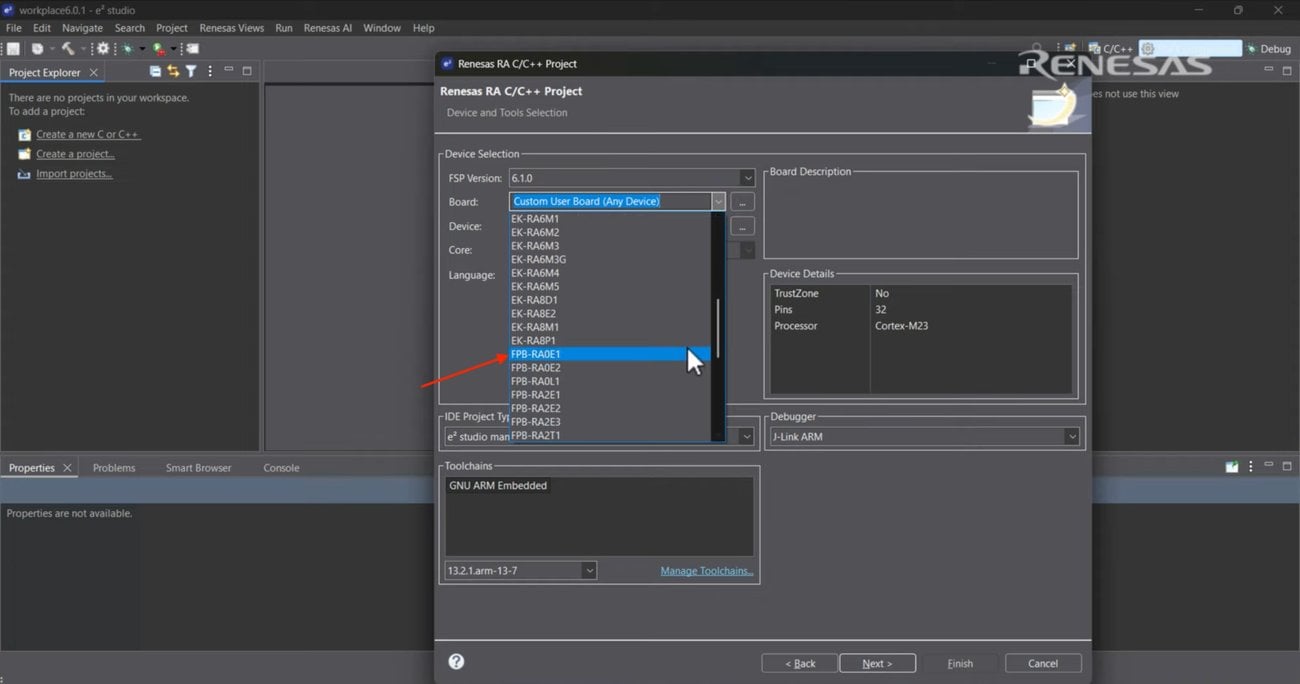This screenshot has height=684, width=1300.
Task: Open the toolchain version 13.2.1.arm-13-7 dropdown
Action: pos(589,571)
